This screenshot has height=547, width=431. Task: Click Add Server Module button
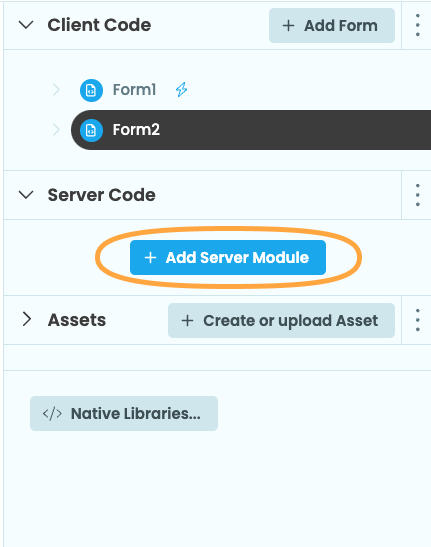pos(228,257)
